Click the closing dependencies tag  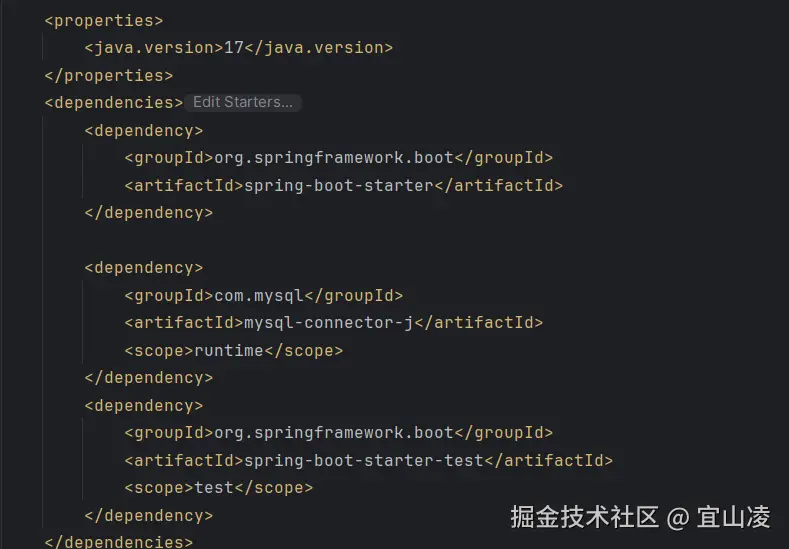pos(118,542)
